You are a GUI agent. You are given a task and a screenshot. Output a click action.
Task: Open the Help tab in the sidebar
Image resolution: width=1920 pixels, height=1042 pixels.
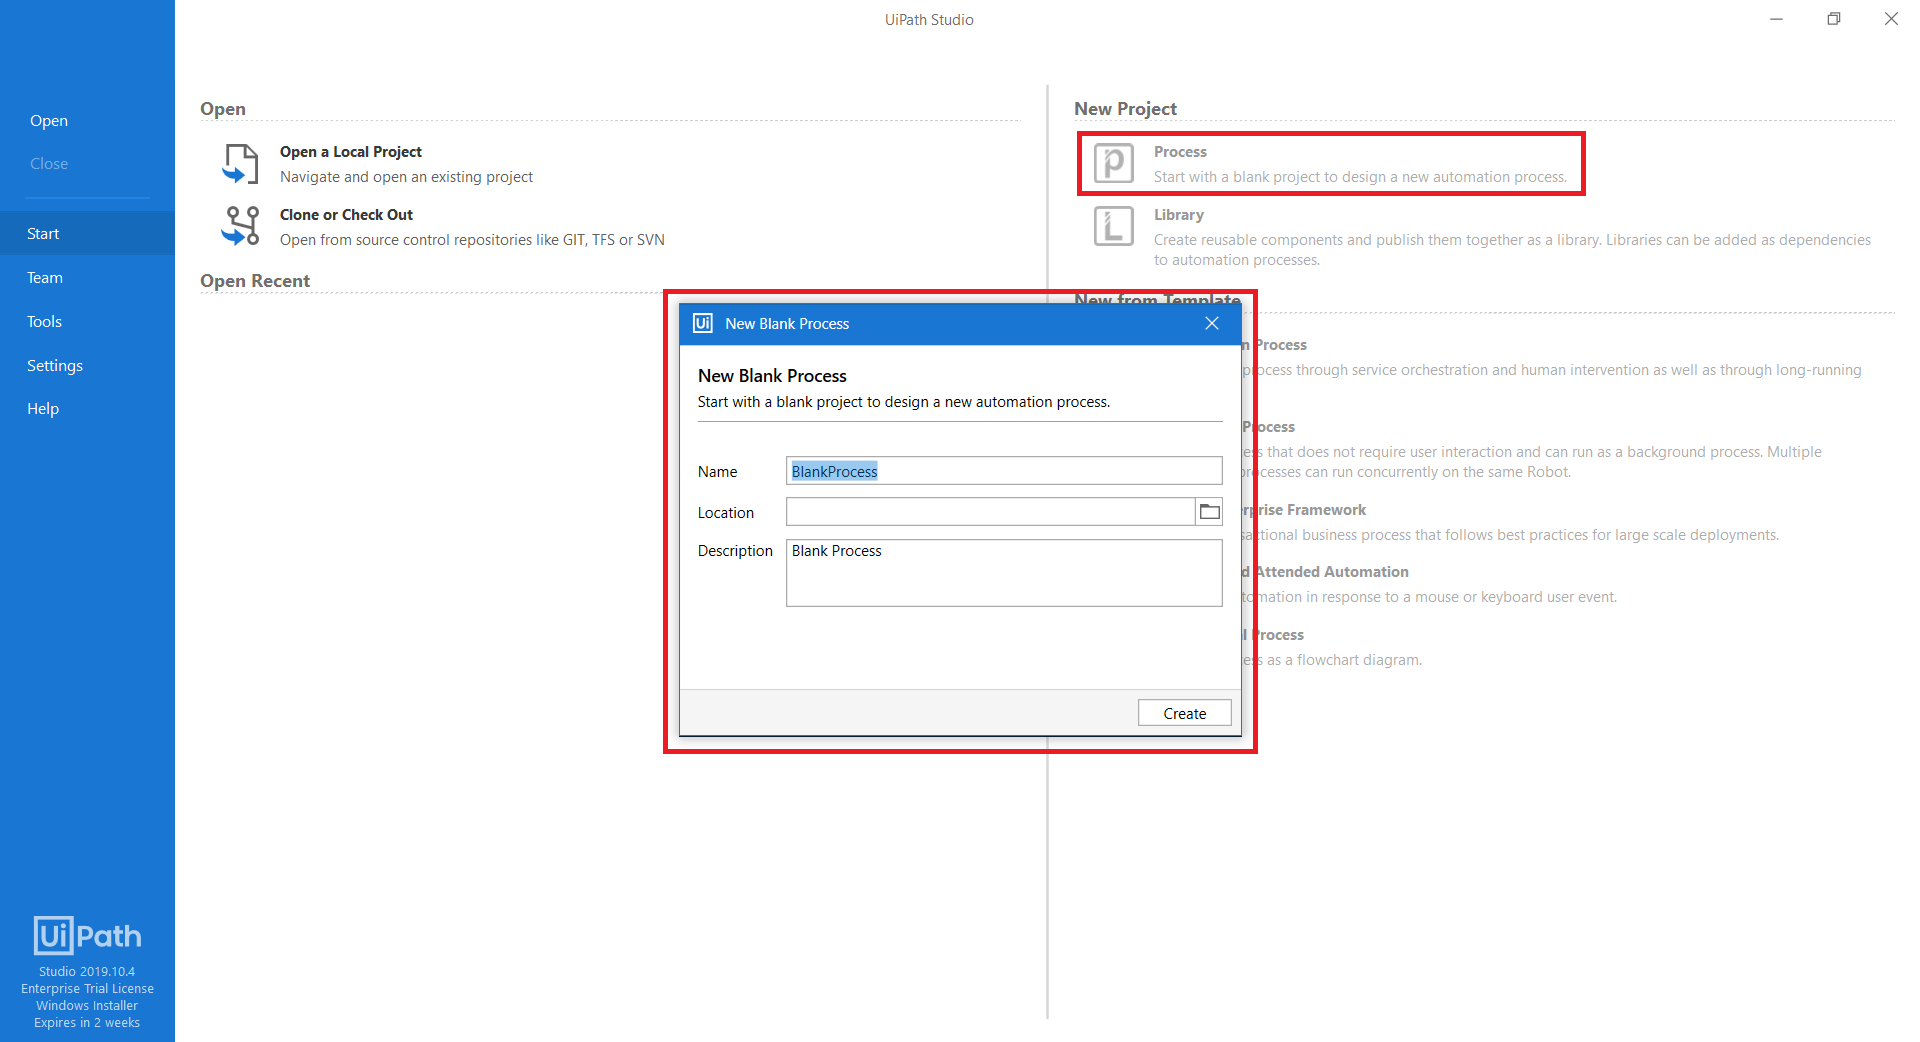tap(87, 408)
